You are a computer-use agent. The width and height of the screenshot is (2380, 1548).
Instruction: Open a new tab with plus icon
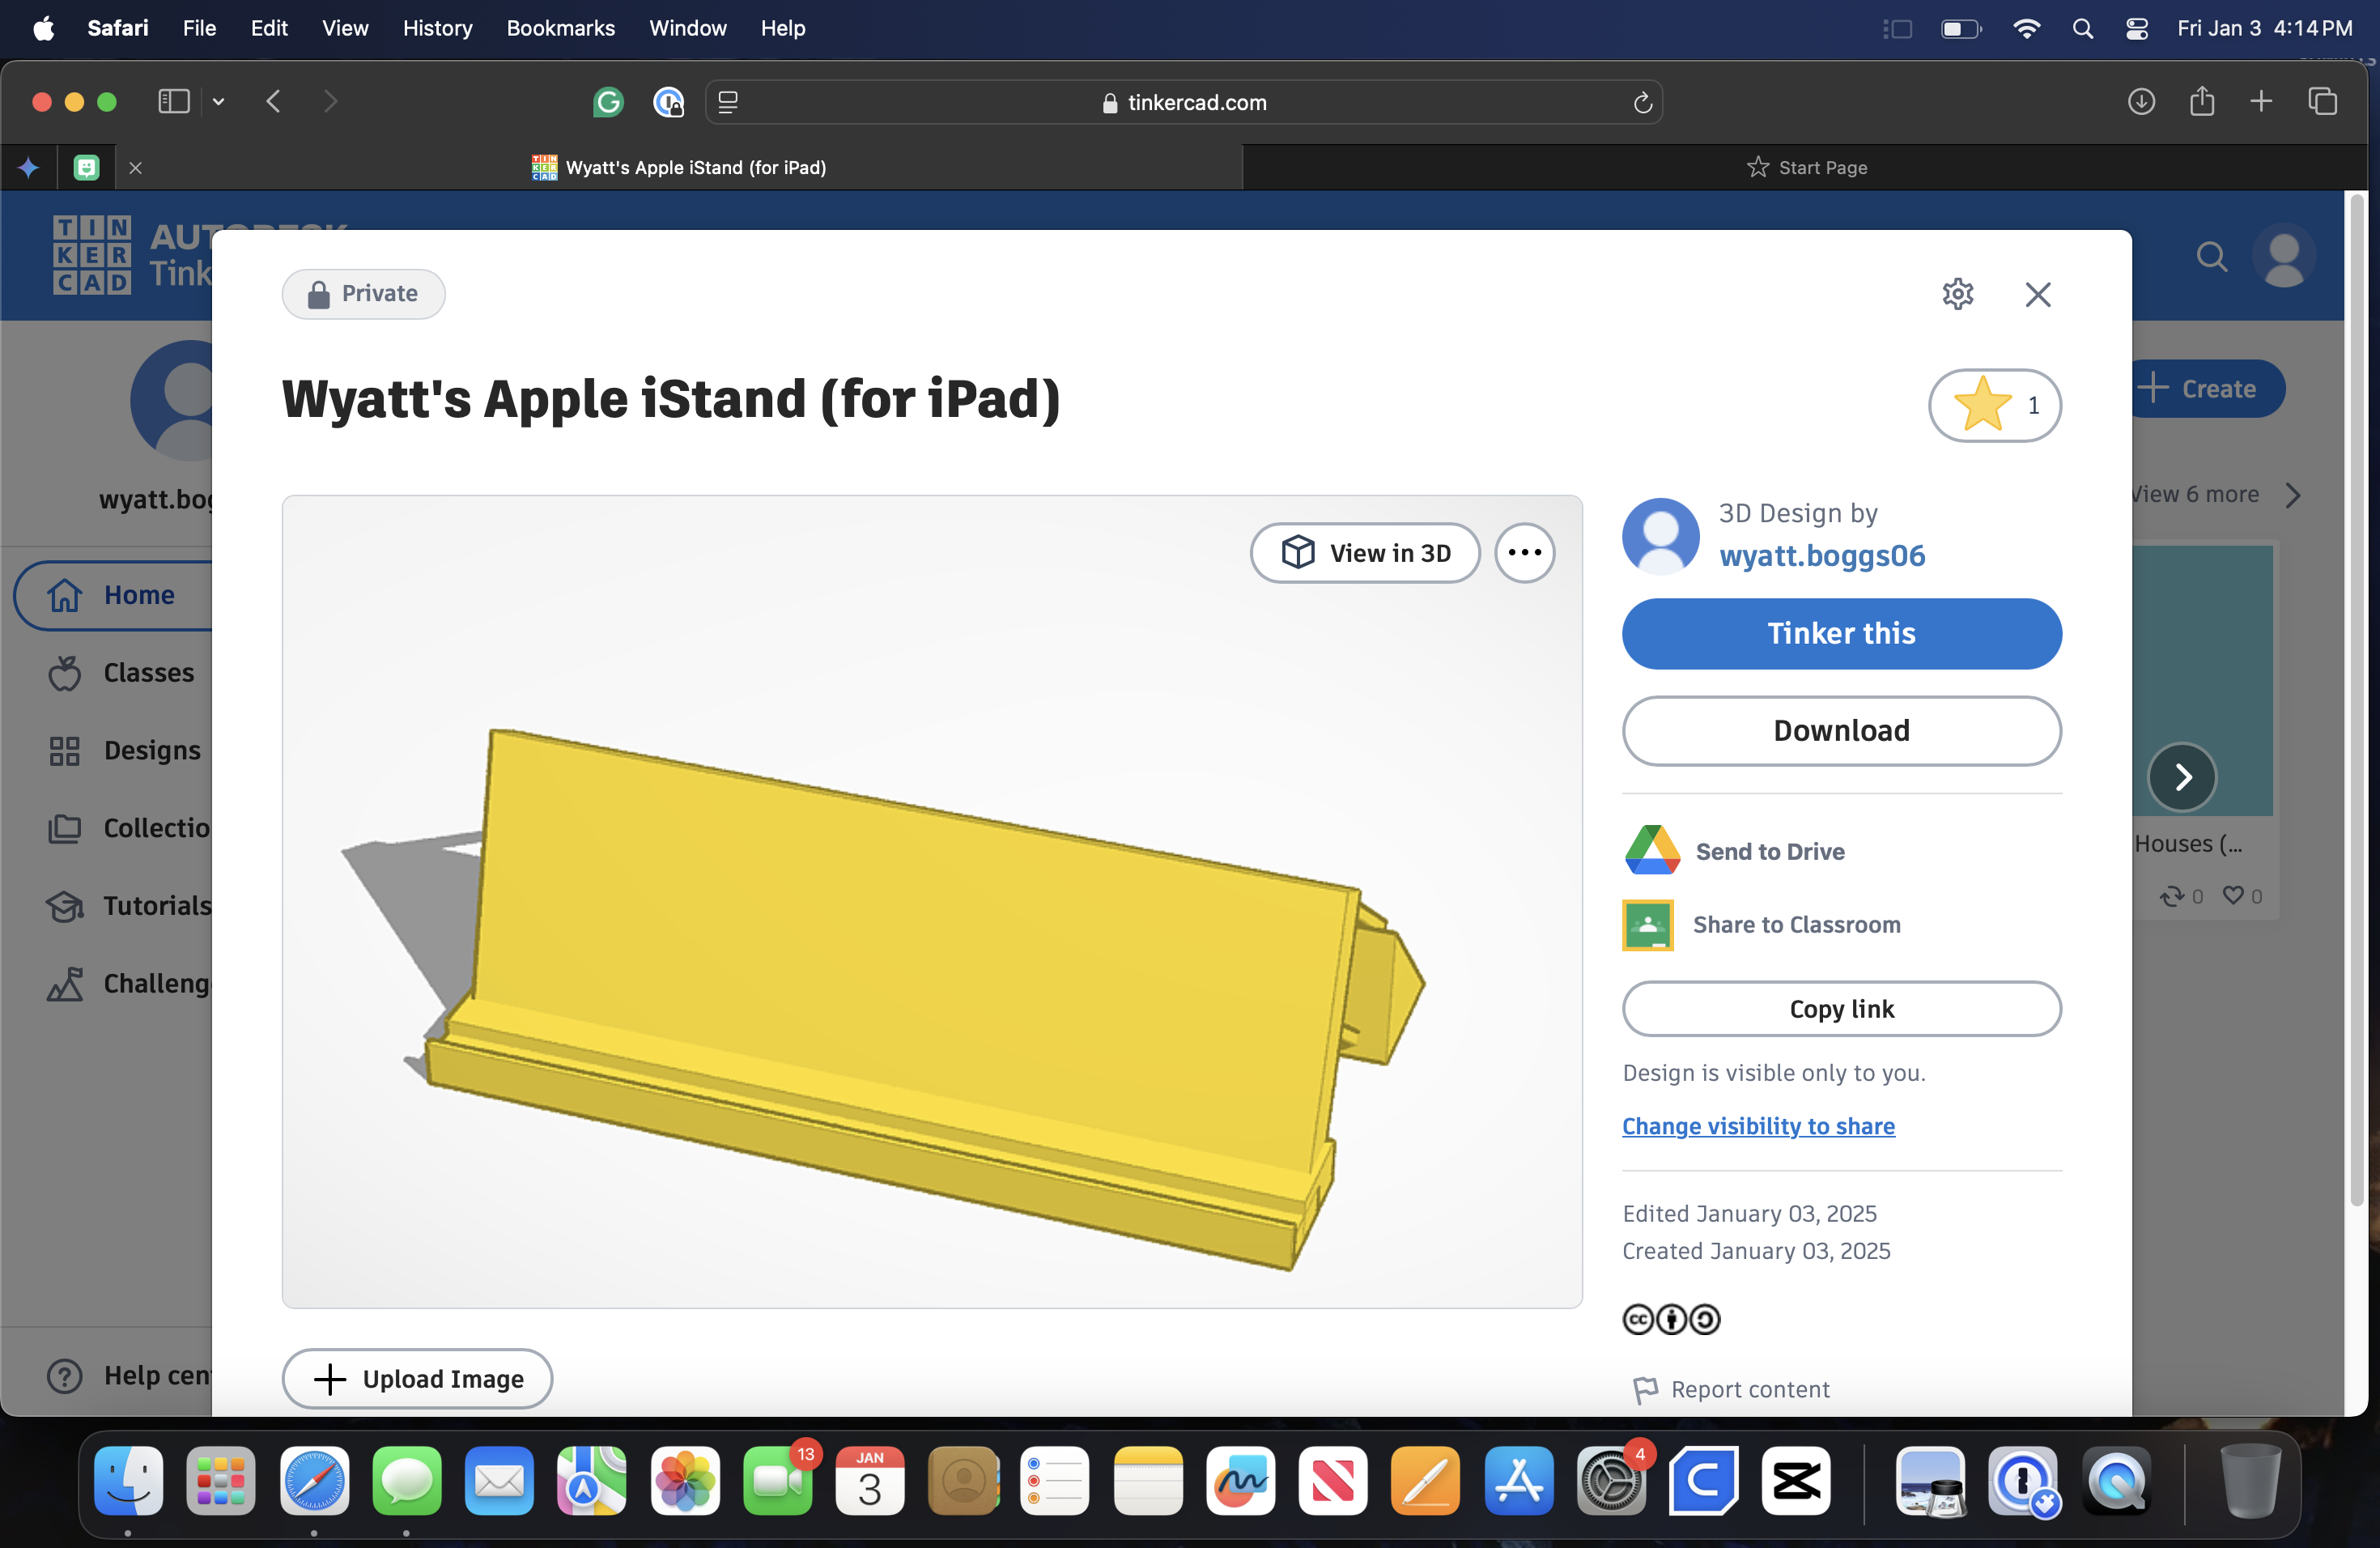point(2261,101)
